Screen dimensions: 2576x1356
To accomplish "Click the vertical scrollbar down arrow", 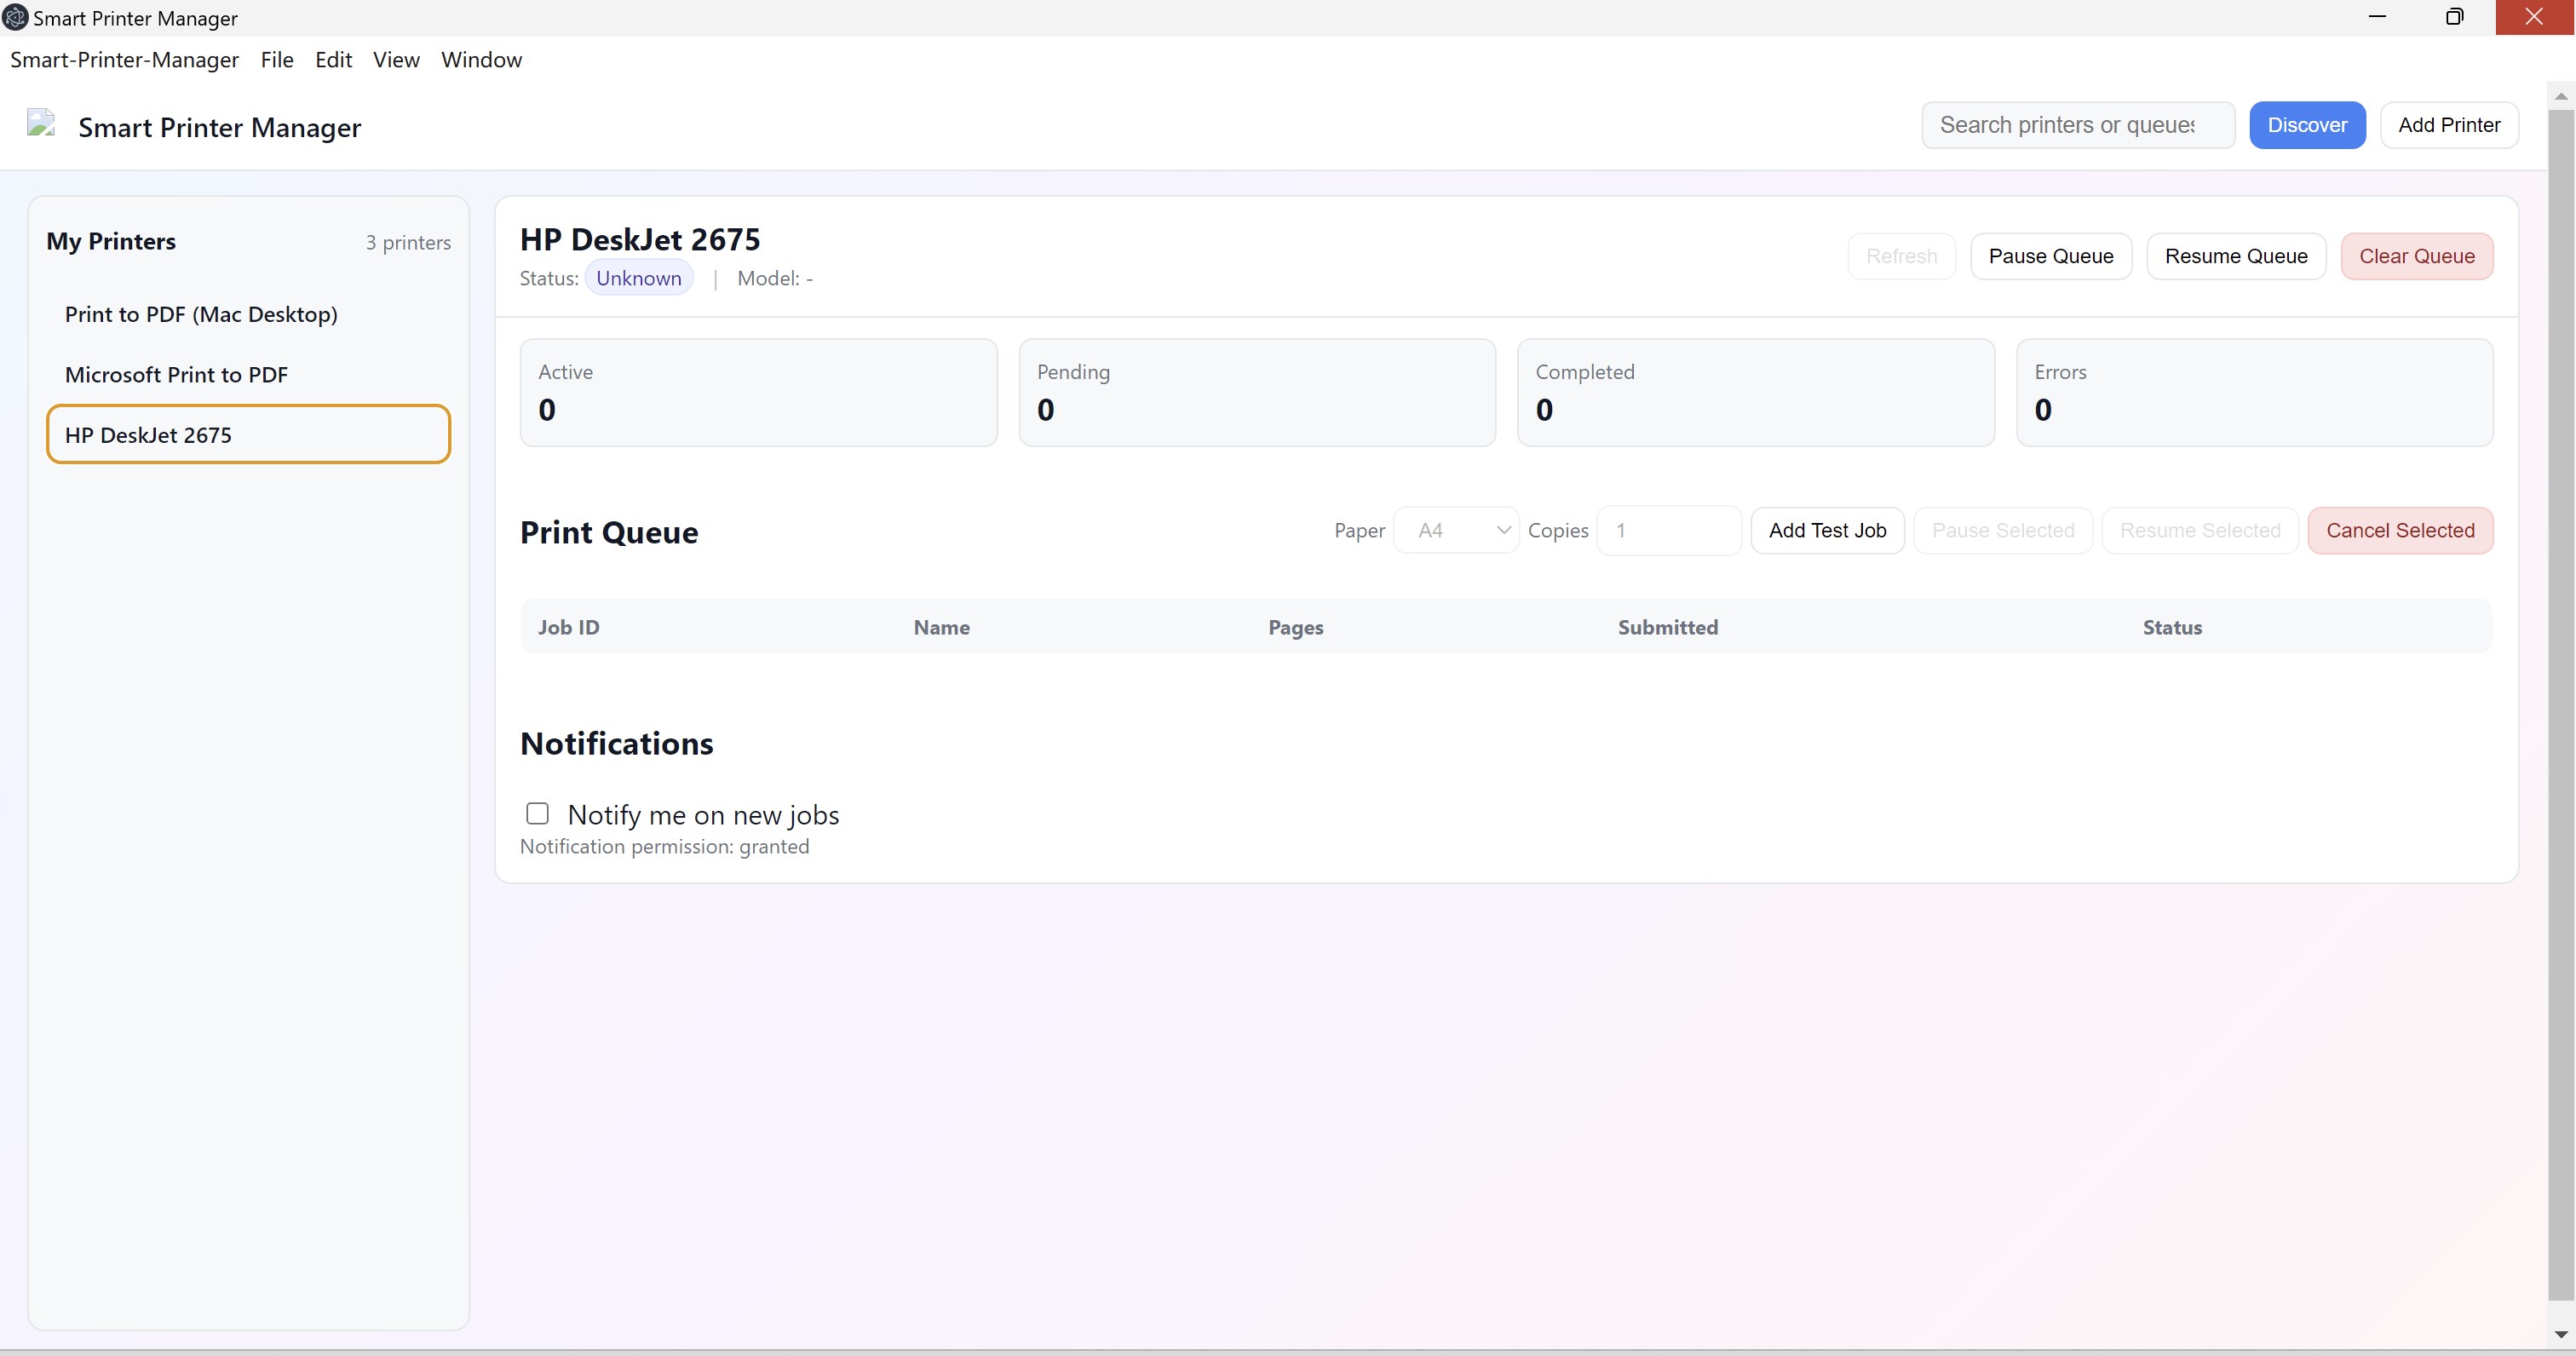I will coord(2561,1335).
